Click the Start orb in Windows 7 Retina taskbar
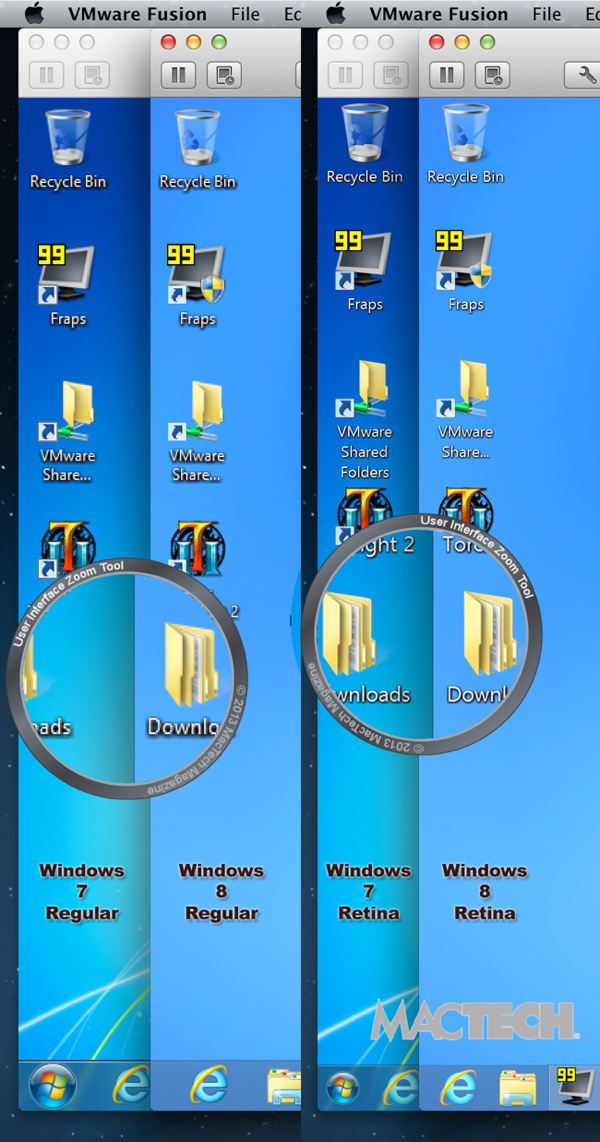 342,1085
